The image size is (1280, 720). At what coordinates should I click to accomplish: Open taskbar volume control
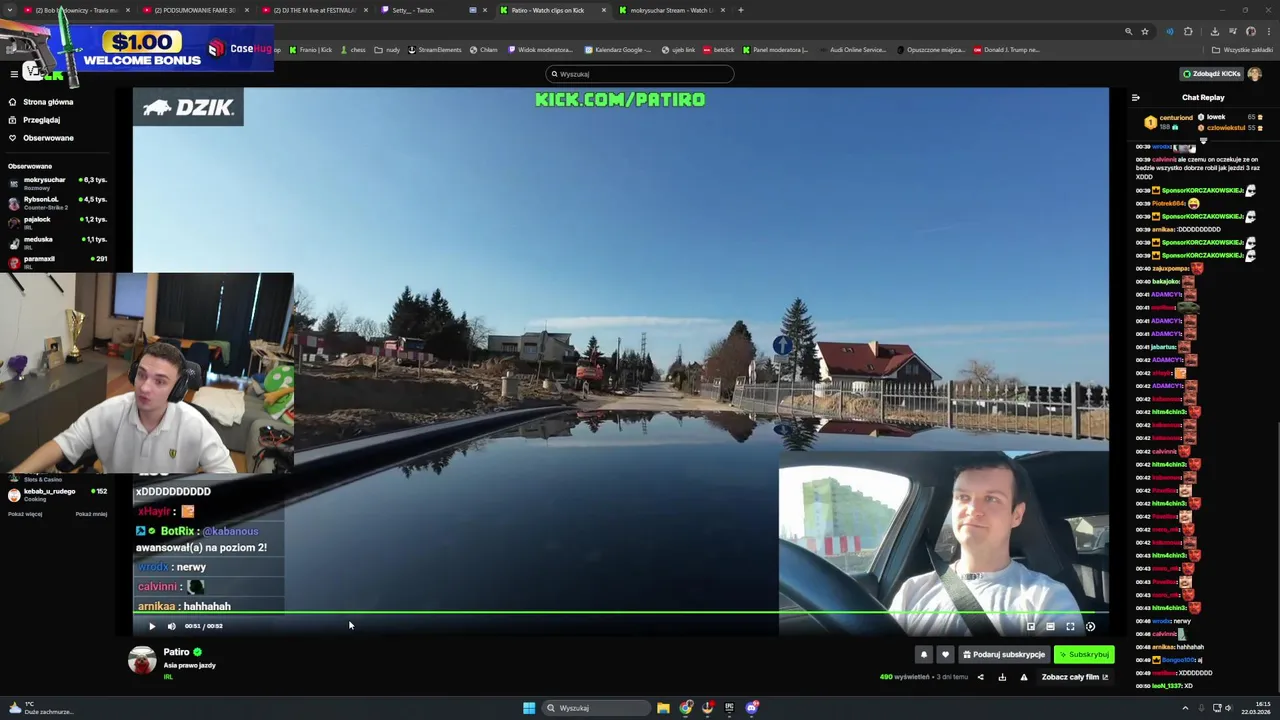[1228, 708]
